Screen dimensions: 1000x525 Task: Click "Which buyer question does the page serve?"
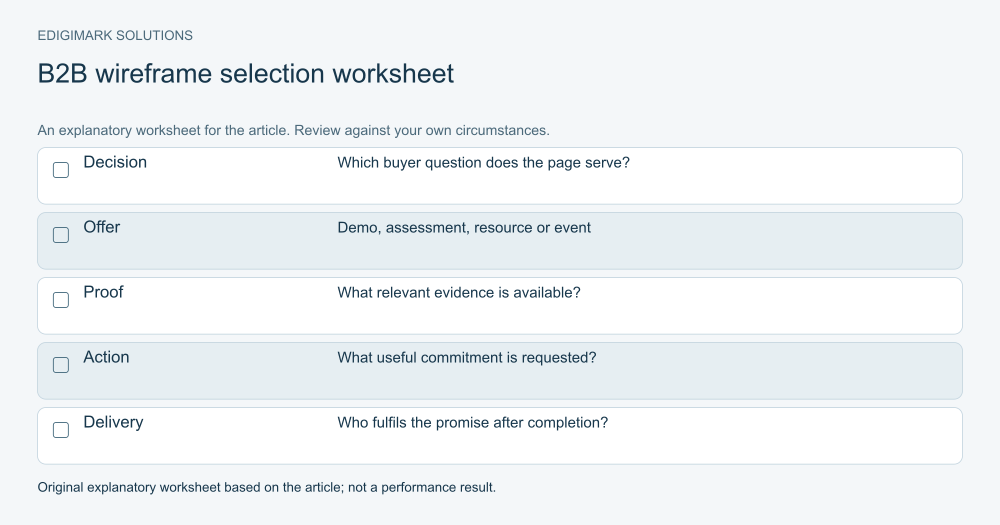483,163
